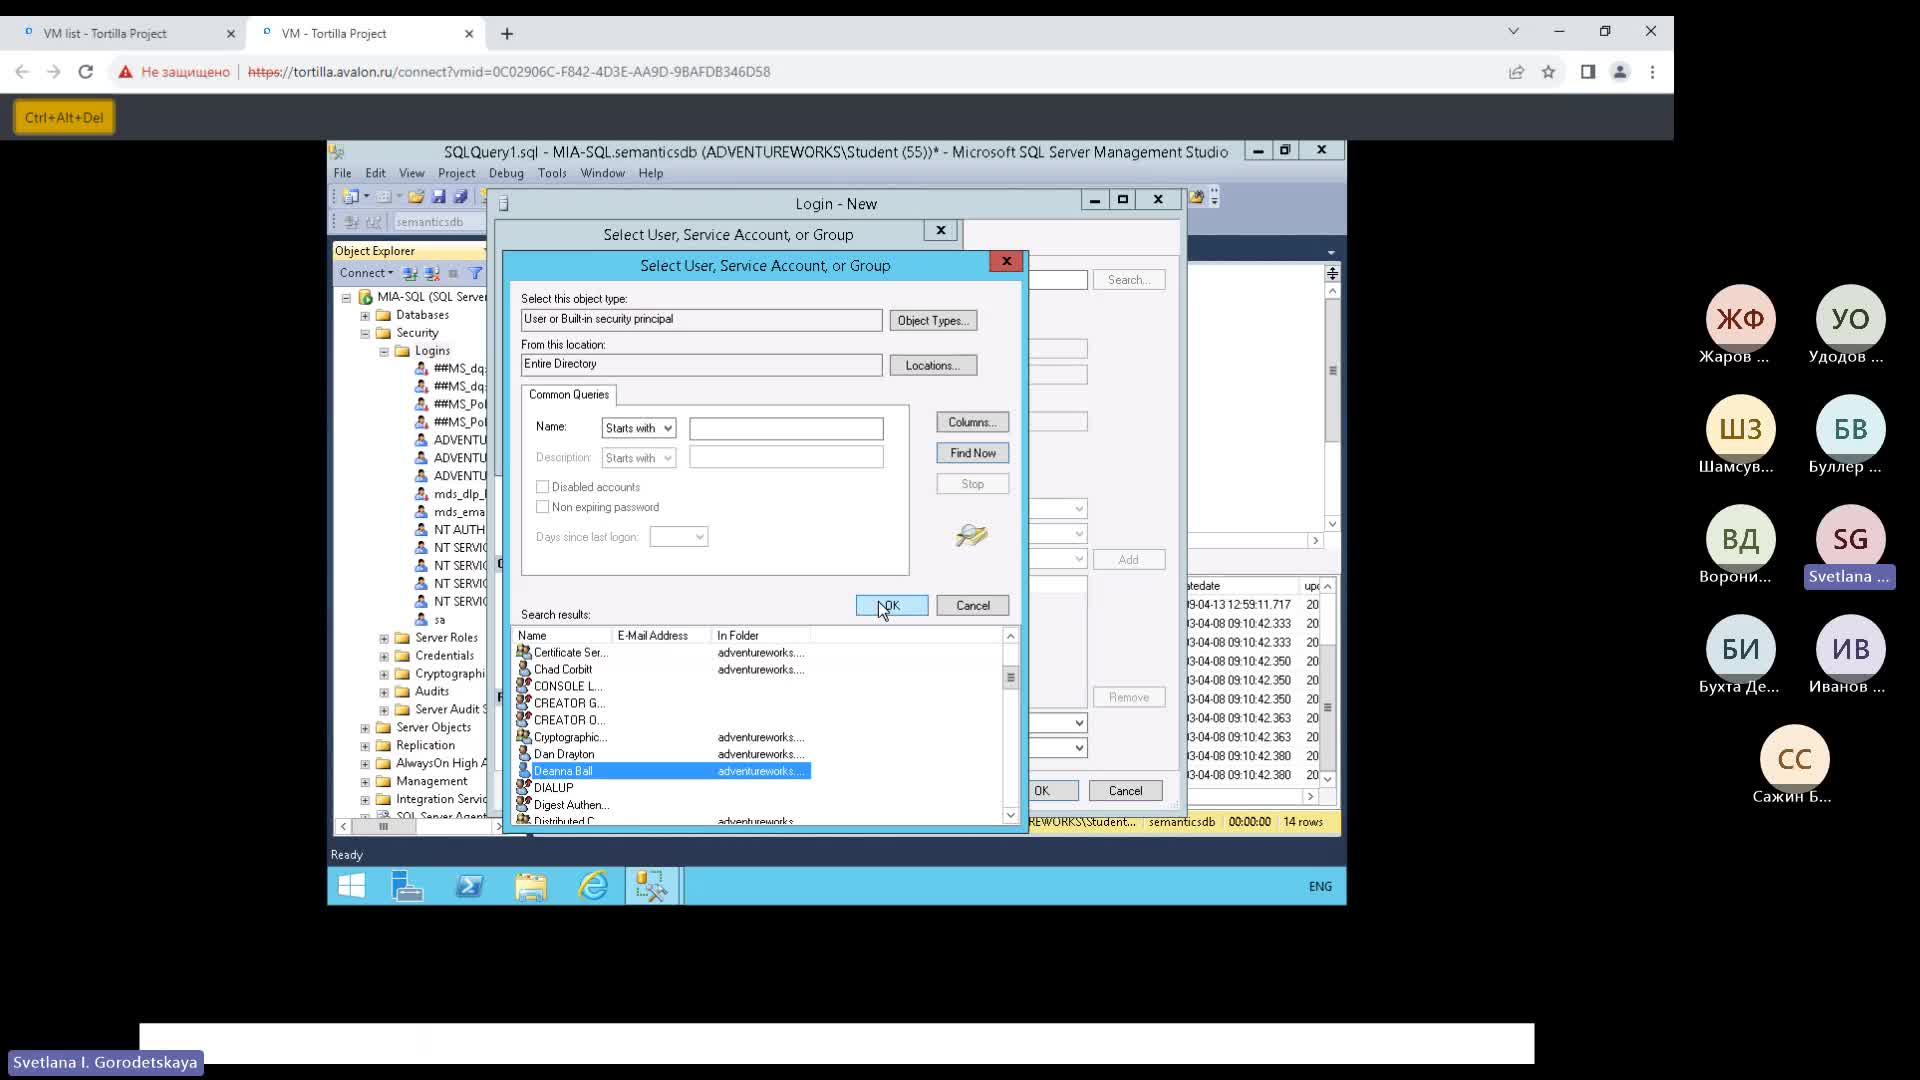1920x1080 pixels.
Task: Click the In Folder column header
Action: [x=760, y=636]
